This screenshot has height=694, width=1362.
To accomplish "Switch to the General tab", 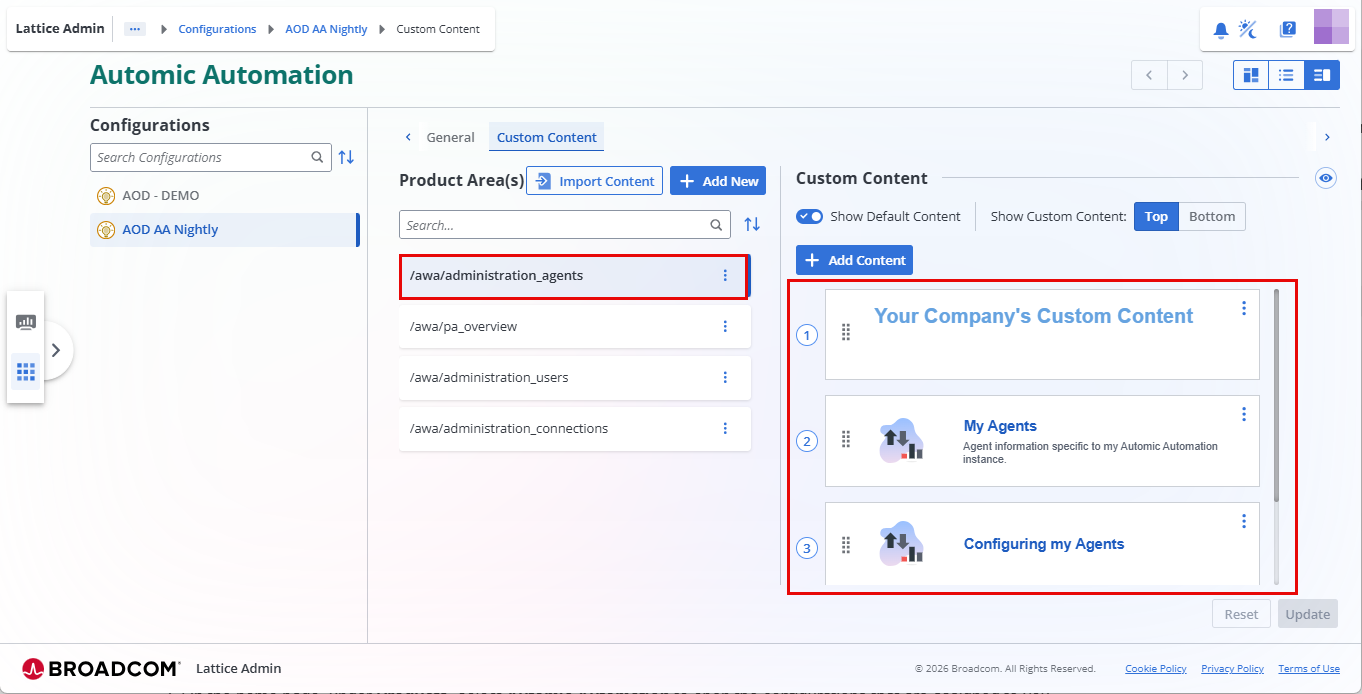I will [x=451, y=137].
